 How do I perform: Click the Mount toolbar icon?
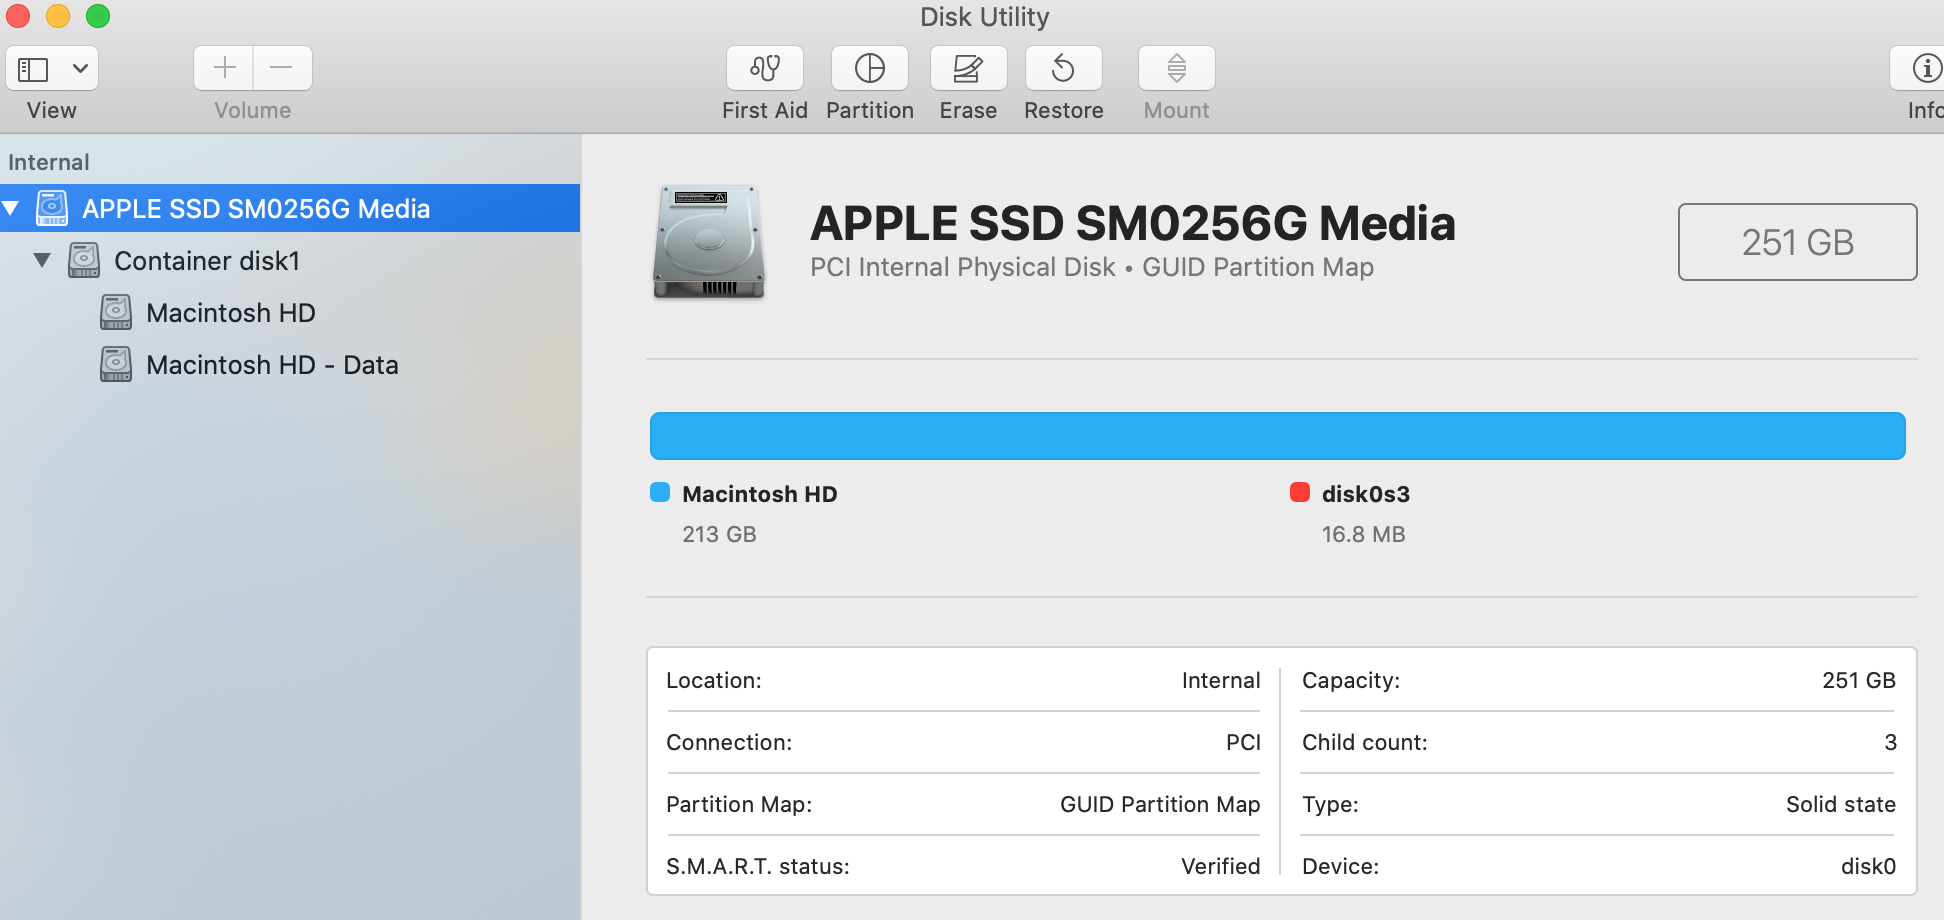[1177, 69]
